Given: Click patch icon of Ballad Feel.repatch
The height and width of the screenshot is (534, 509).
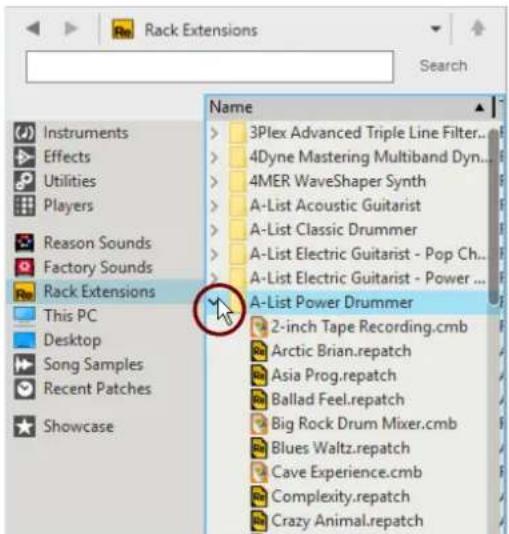Looking at the screenshot, I should [259, 399].
